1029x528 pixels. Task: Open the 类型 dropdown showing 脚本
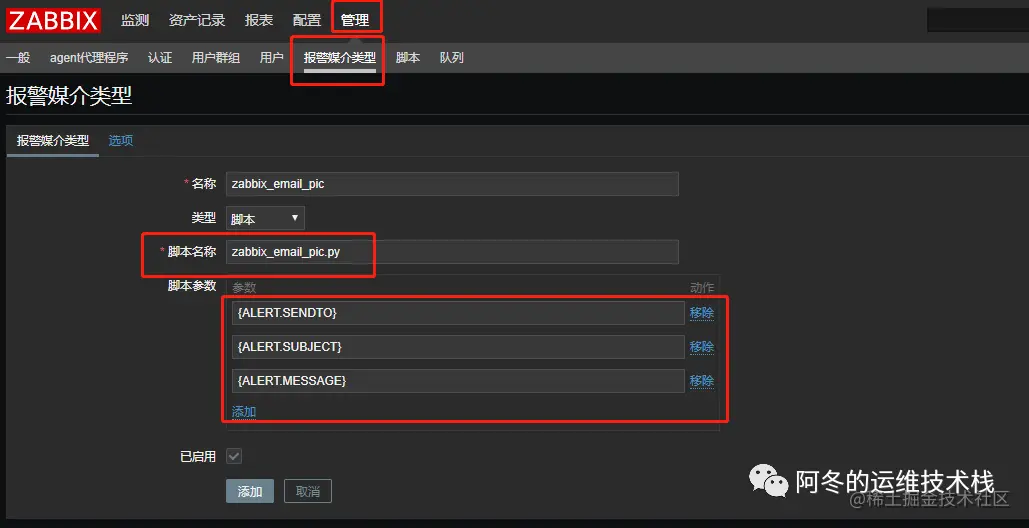(x=265, y=218)
